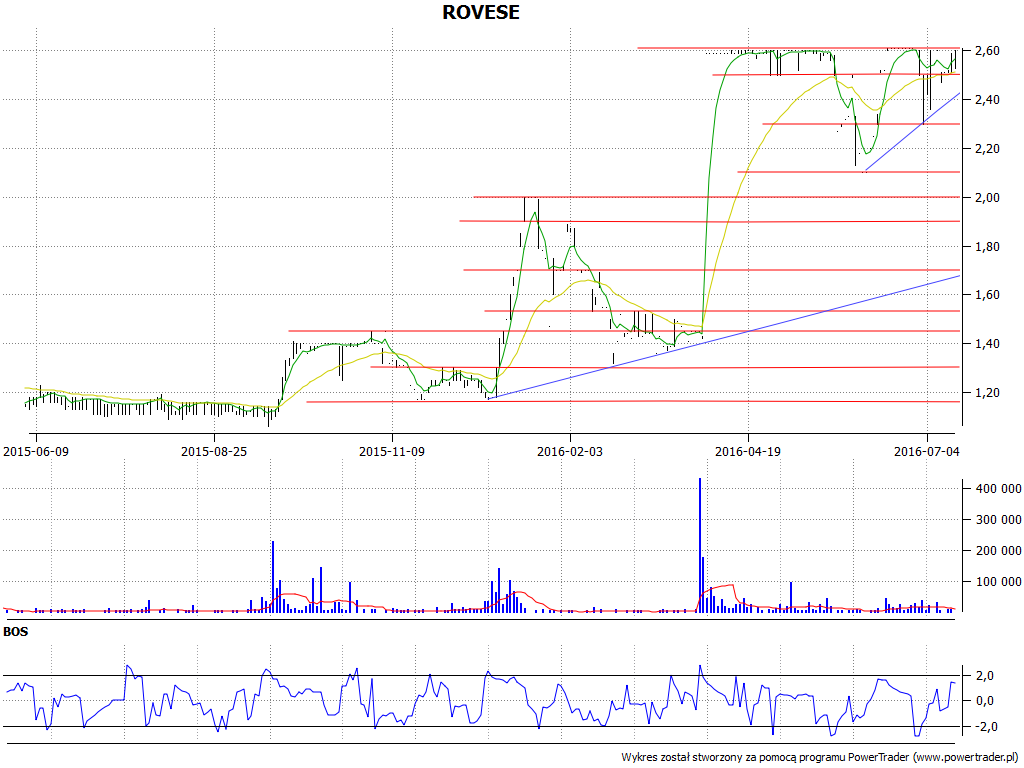Click the 1,60 price axis value
The image size is (1024, 768).
987,295
